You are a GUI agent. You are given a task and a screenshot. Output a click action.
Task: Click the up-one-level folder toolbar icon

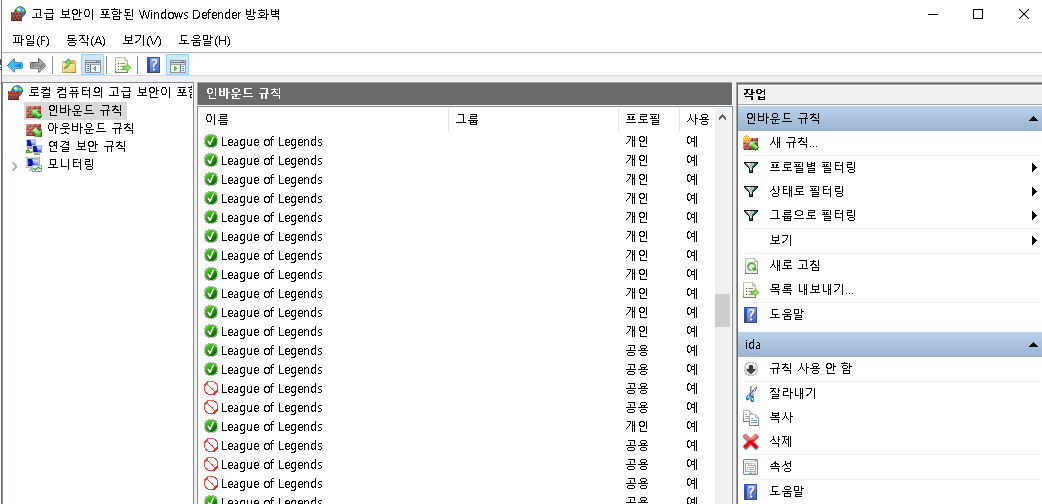coord(68,65)
